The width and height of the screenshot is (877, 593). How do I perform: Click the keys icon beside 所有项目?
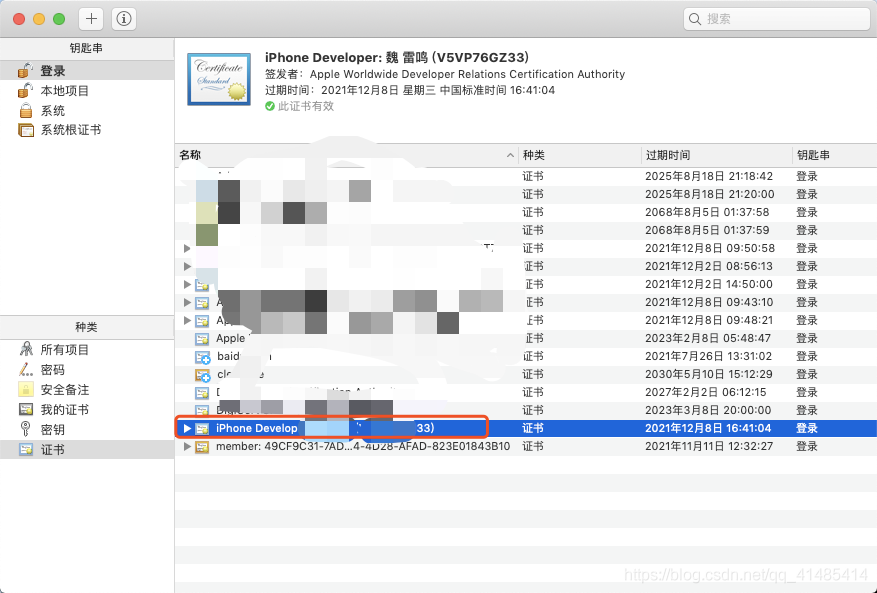(26, 350)
